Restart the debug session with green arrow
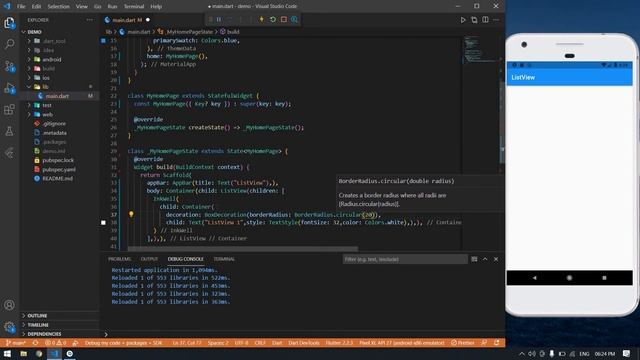Image resolution: width=640 pixels, height=360 pixels. click(273, 19)
